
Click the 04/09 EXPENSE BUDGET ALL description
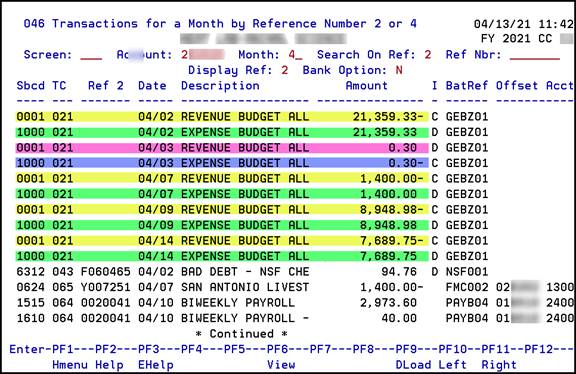pyautogui.click(x=245, y=225)
